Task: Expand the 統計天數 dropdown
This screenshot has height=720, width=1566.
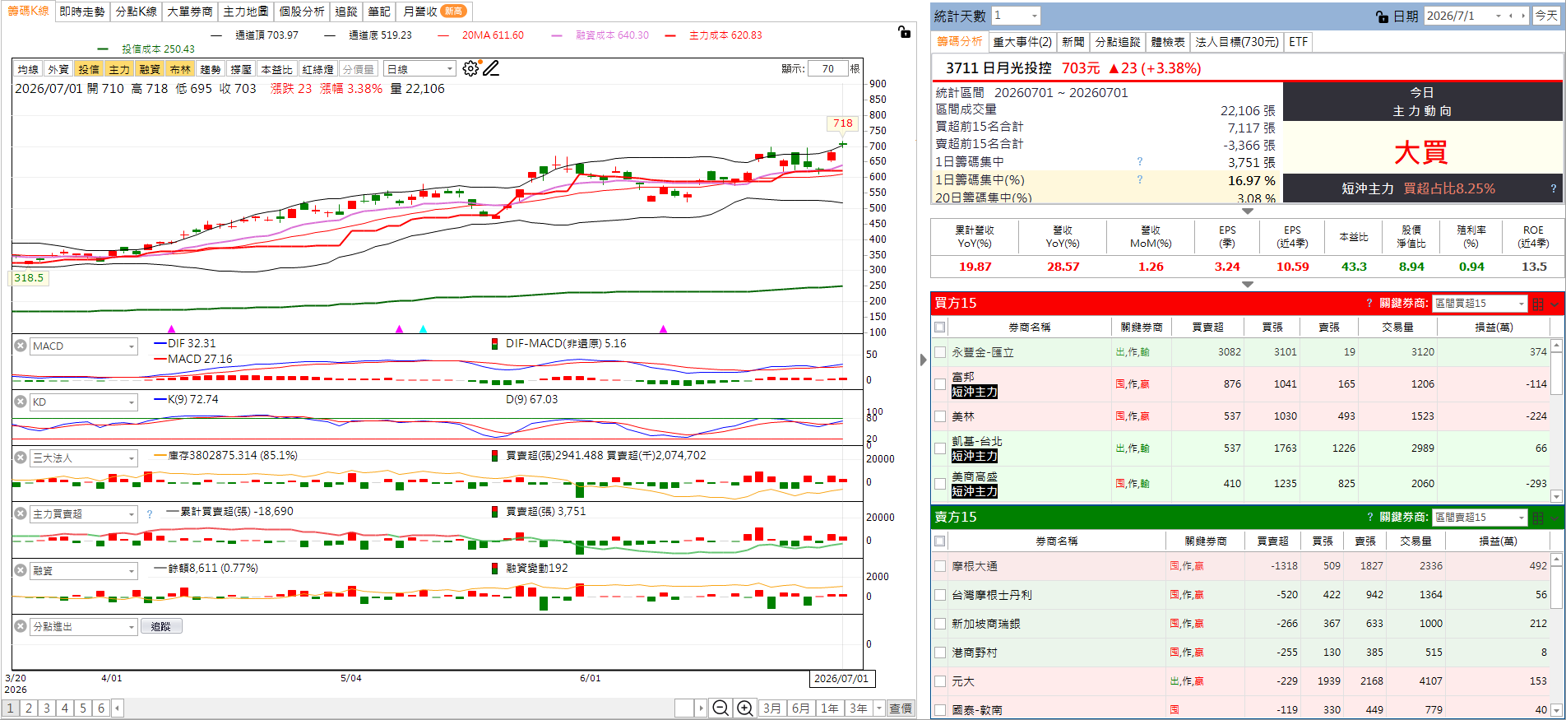Action: 1017,16
